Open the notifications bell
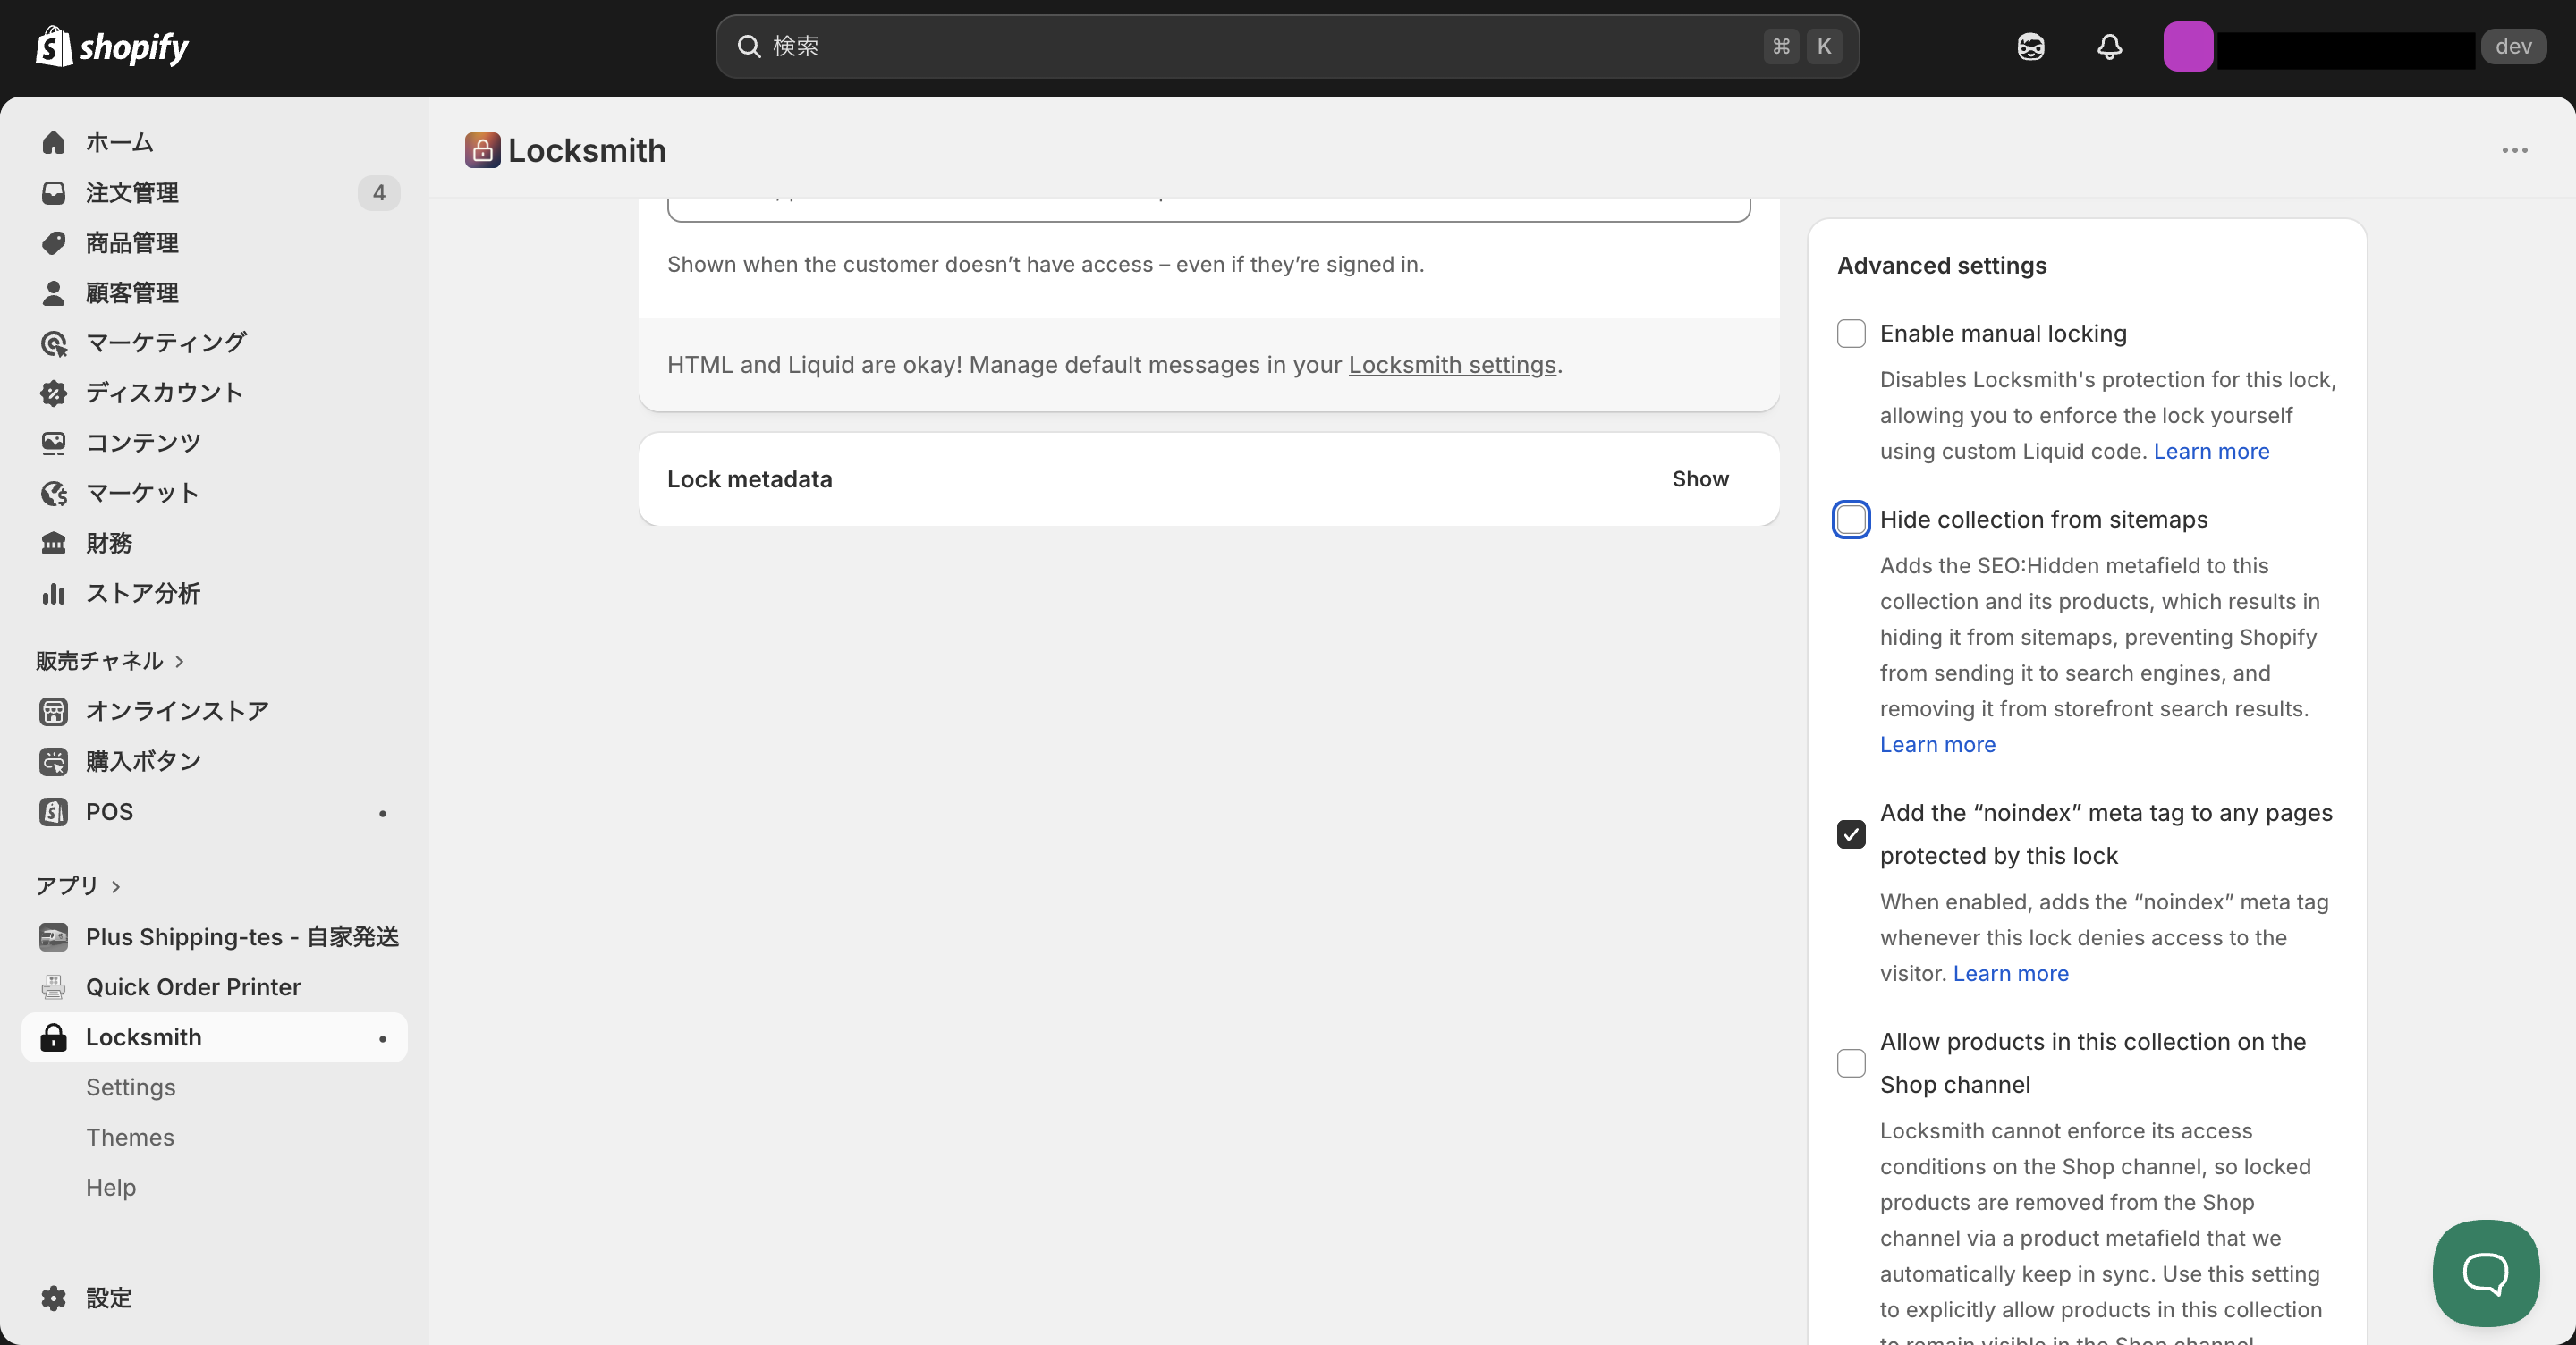Screen dimensions: 2576x1345 click(x=2109, y=46)
